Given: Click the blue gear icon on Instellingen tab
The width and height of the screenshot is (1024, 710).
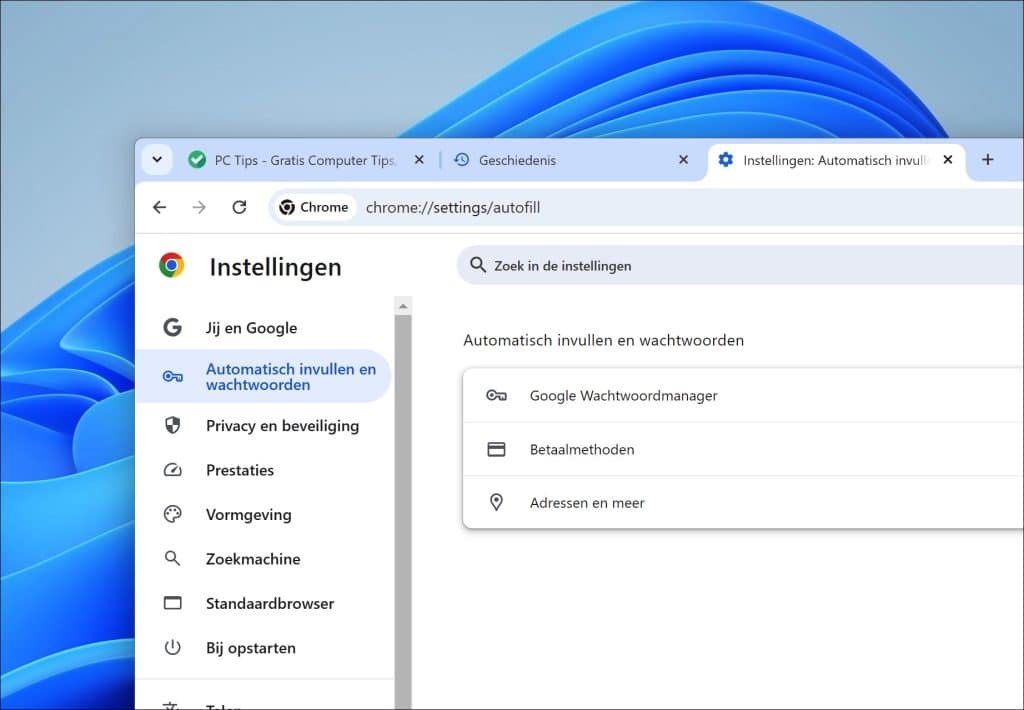Looking at the screenshot, I should coord(726,159).
